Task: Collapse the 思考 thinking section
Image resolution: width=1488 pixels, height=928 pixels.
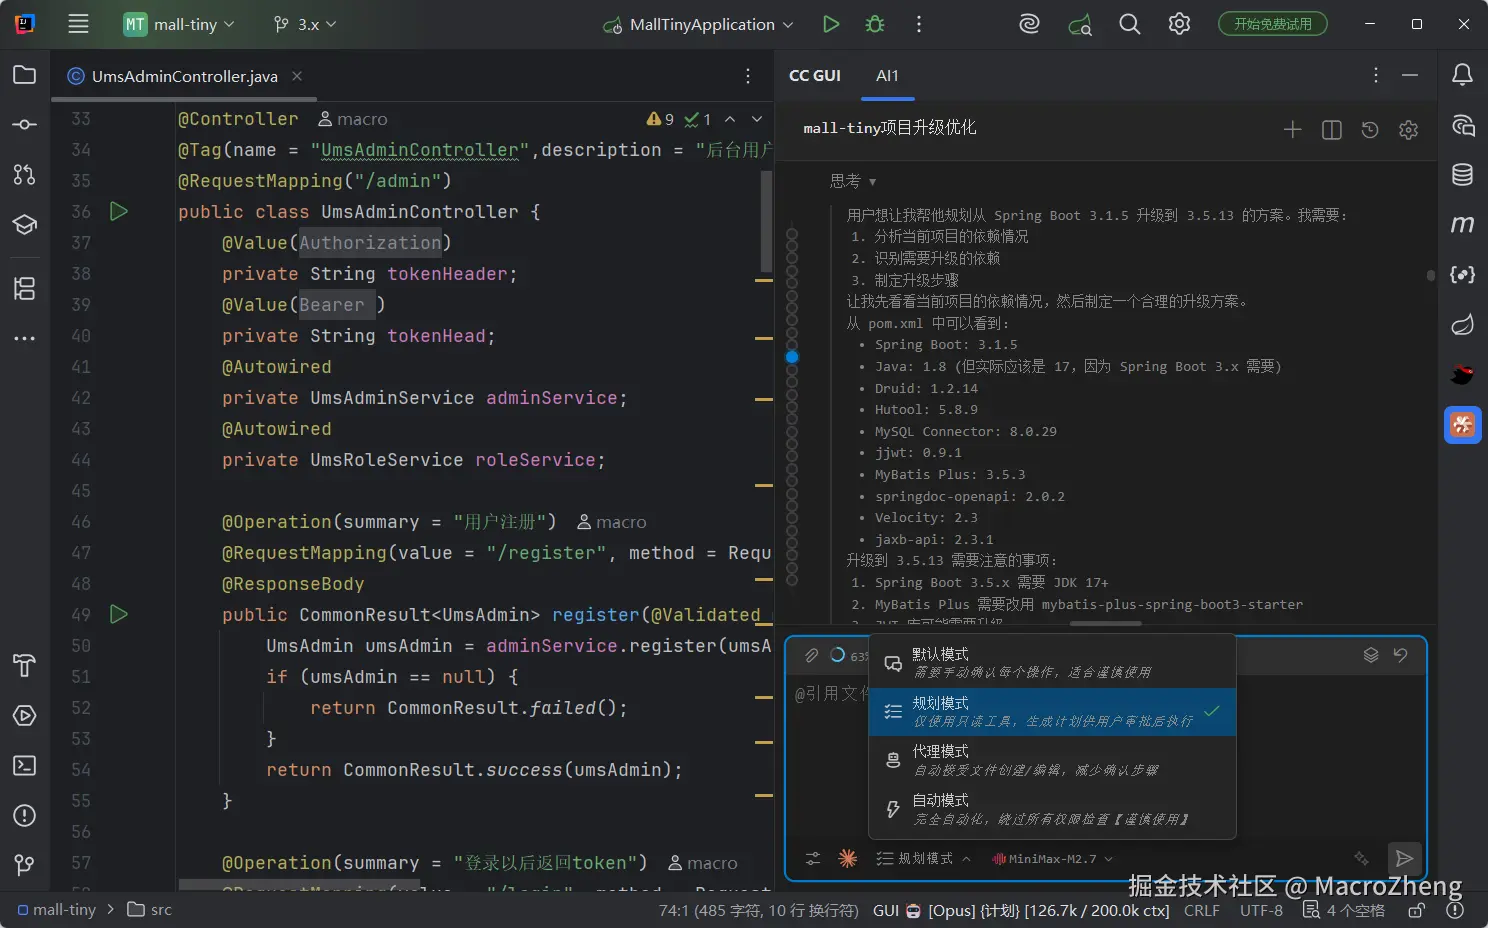Action: (852, 181)
